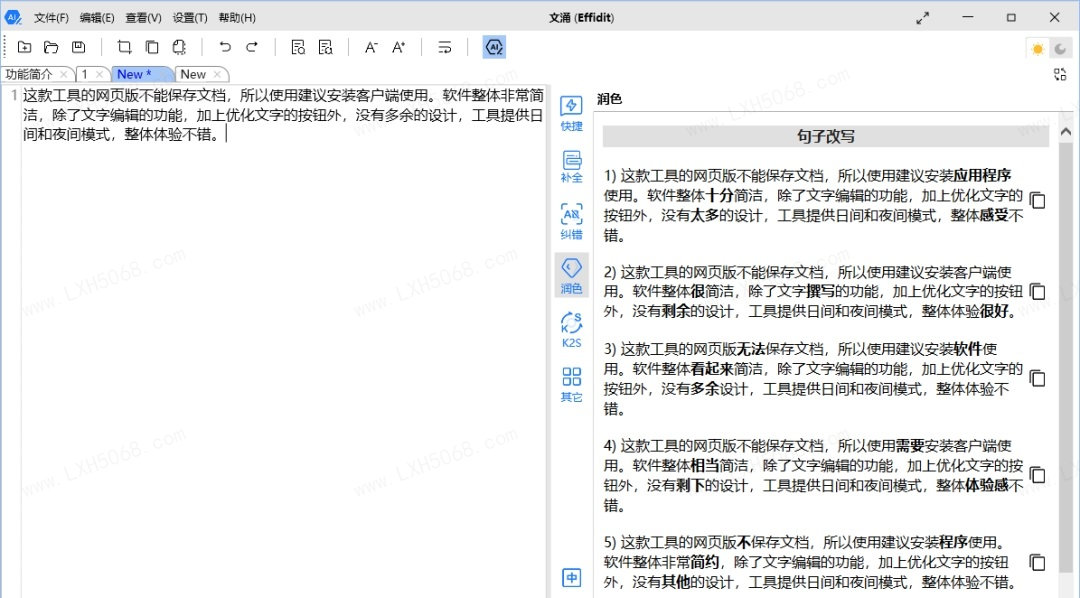Switch to day mode sun icon
Image resolution: width=1080 pixels, height=598 pixels.
[x=1037, y=48]
